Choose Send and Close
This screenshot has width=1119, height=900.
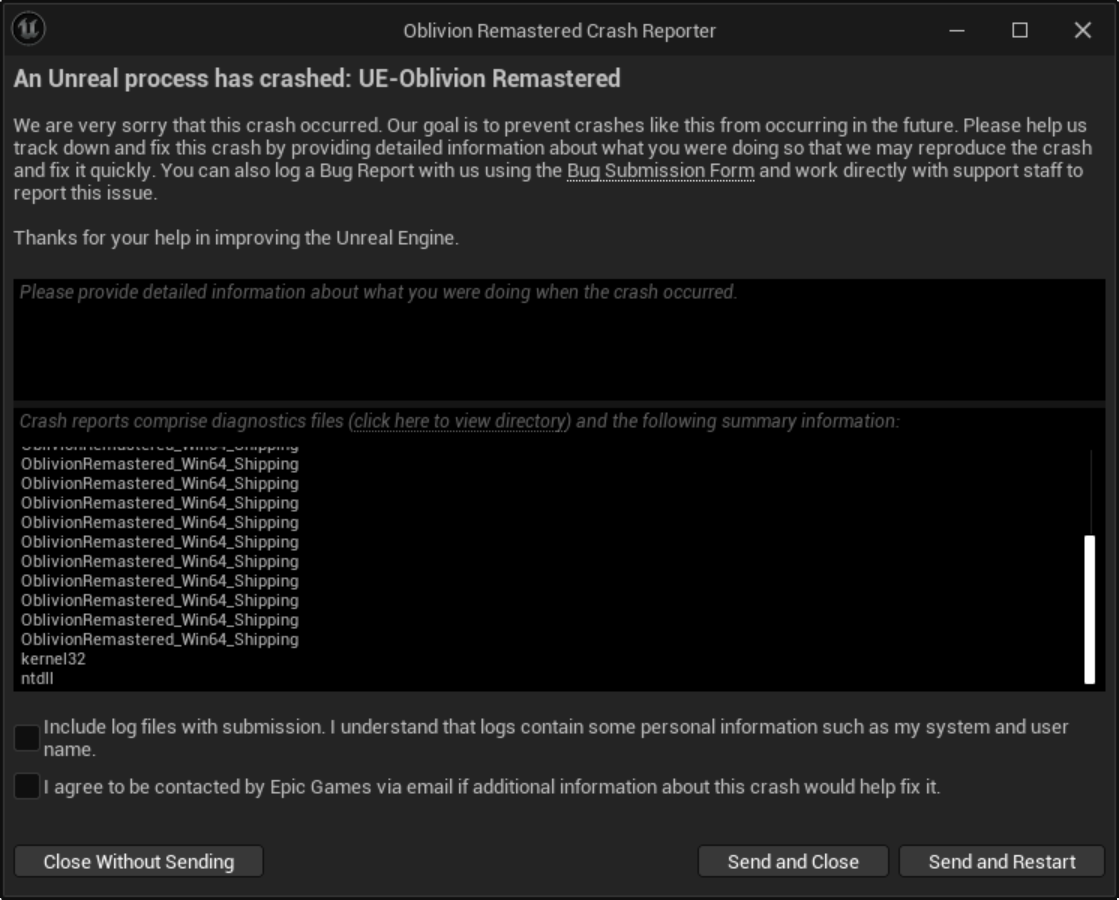point(793,861)
